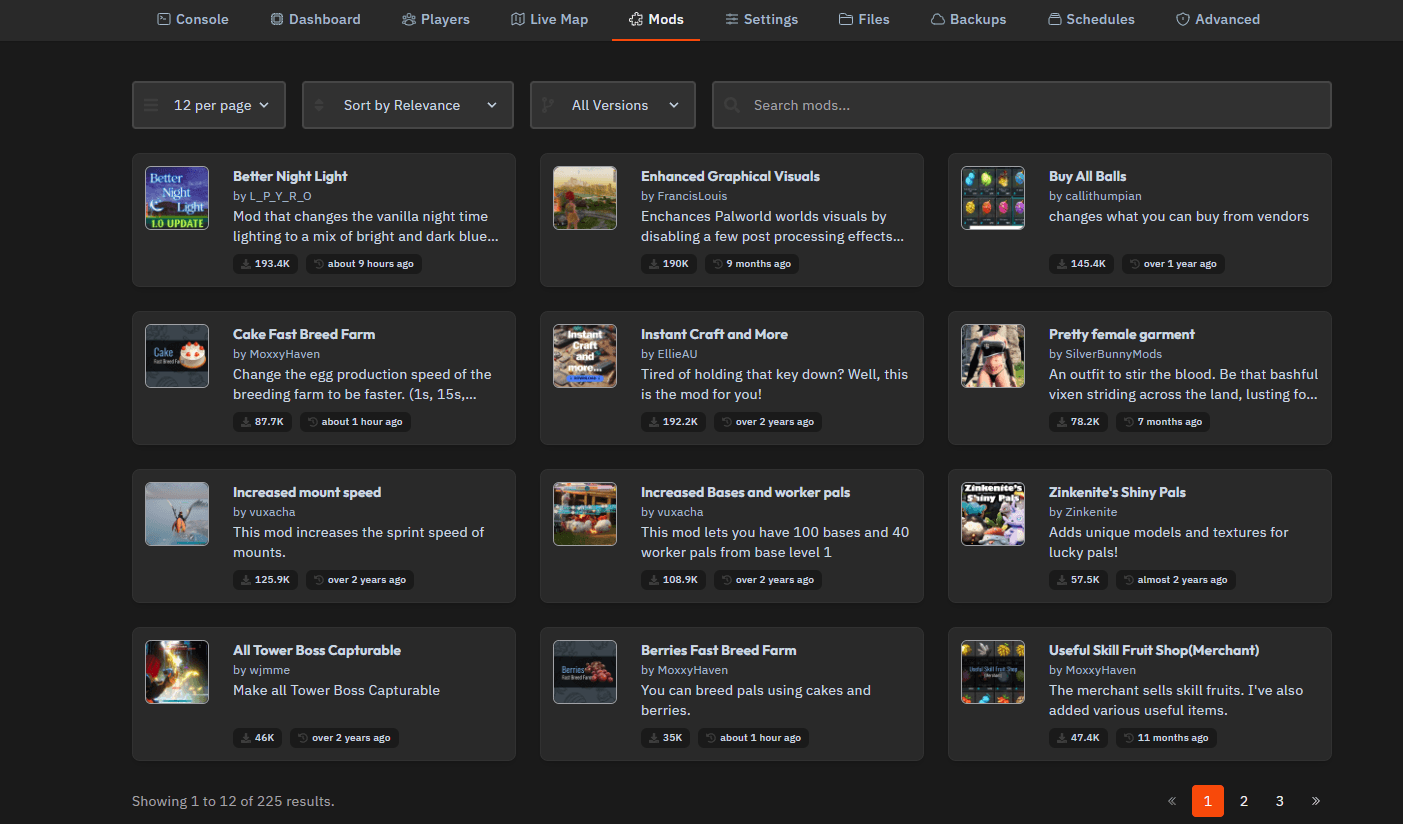Viewport: 1403px width, 824px height.
Task: Open the Live Map tab
Action: pyautogui.click(x=549, y=19)
